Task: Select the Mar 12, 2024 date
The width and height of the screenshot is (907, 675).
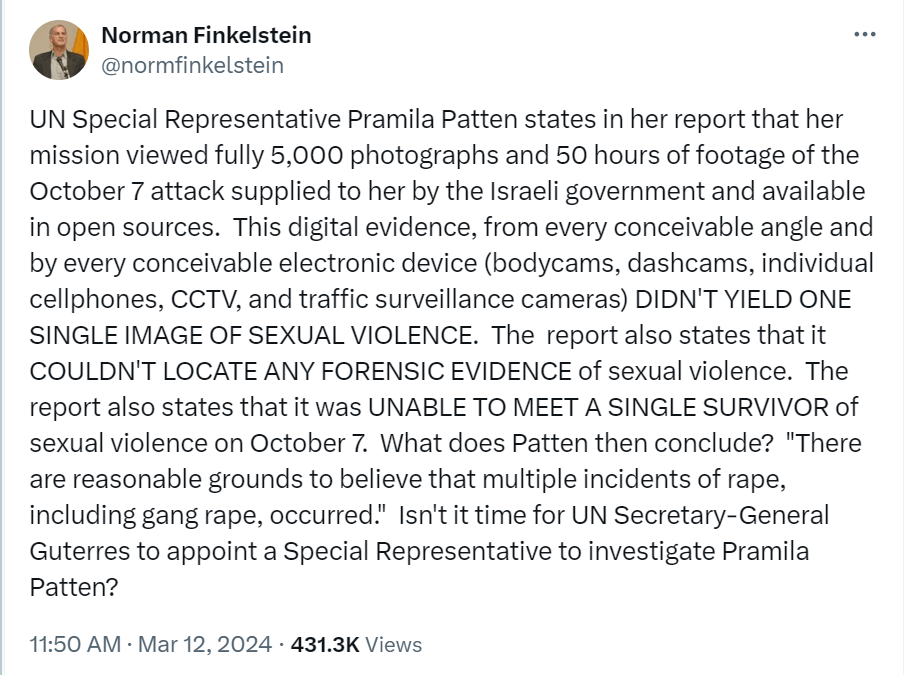Action: [x=205, y=644]
